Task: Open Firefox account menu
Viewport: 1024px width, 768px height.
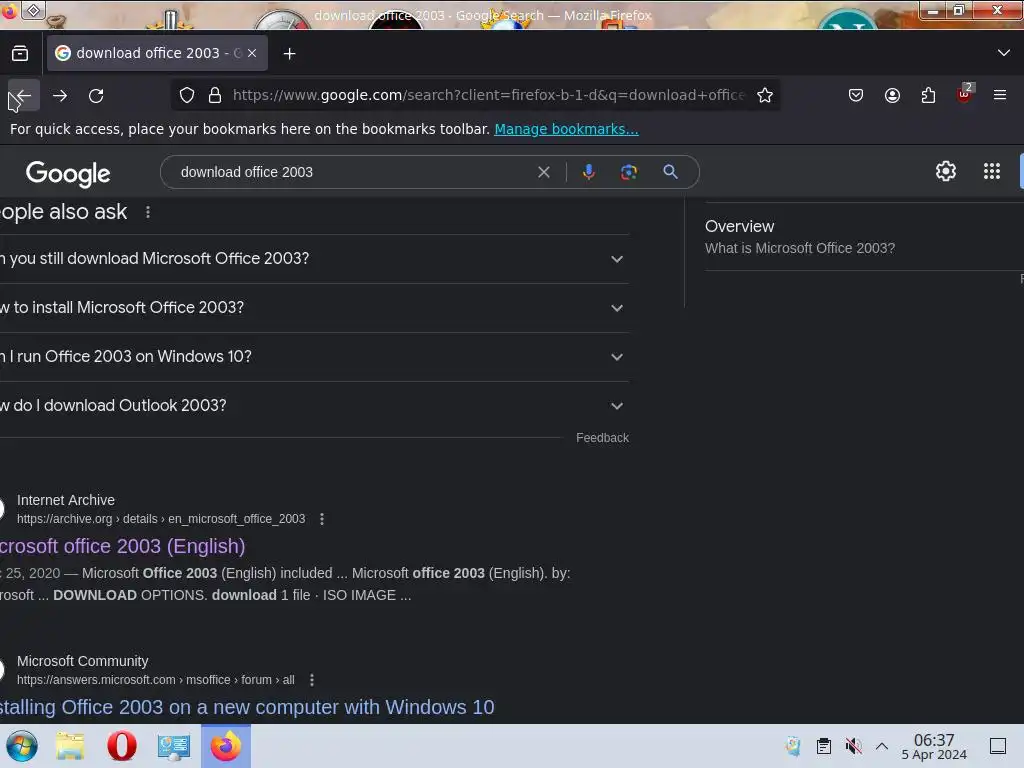Action: point(892,95)
